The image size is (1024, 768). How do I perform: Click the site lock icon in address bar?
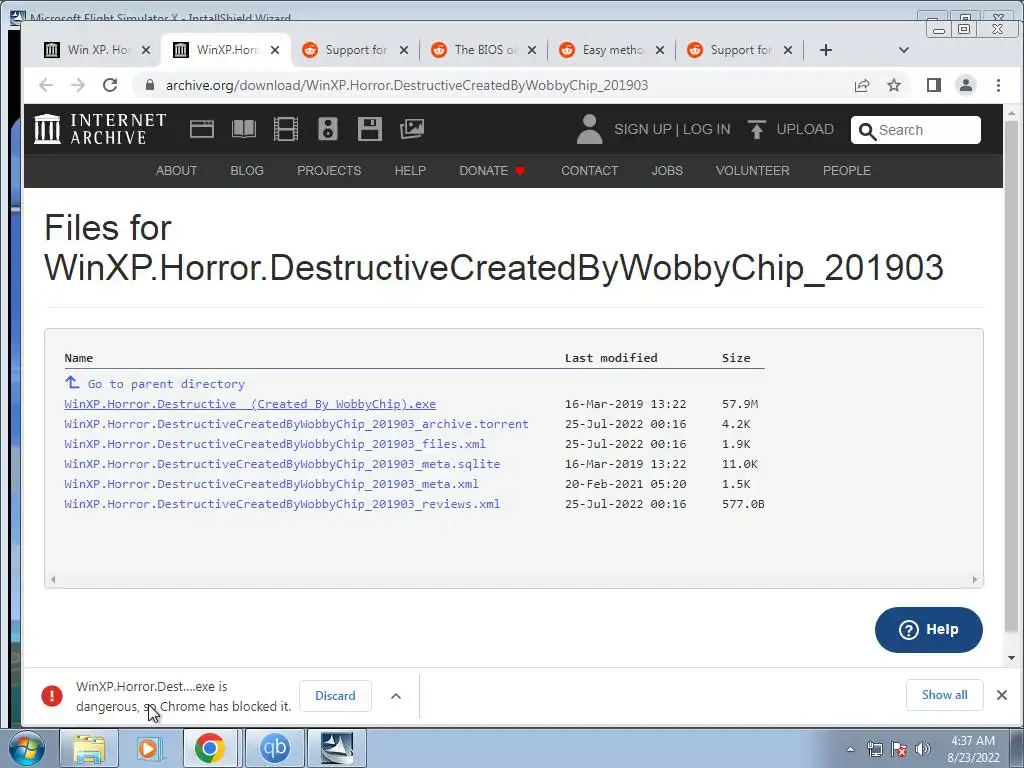pyautogui.click(x=150, y=85)
